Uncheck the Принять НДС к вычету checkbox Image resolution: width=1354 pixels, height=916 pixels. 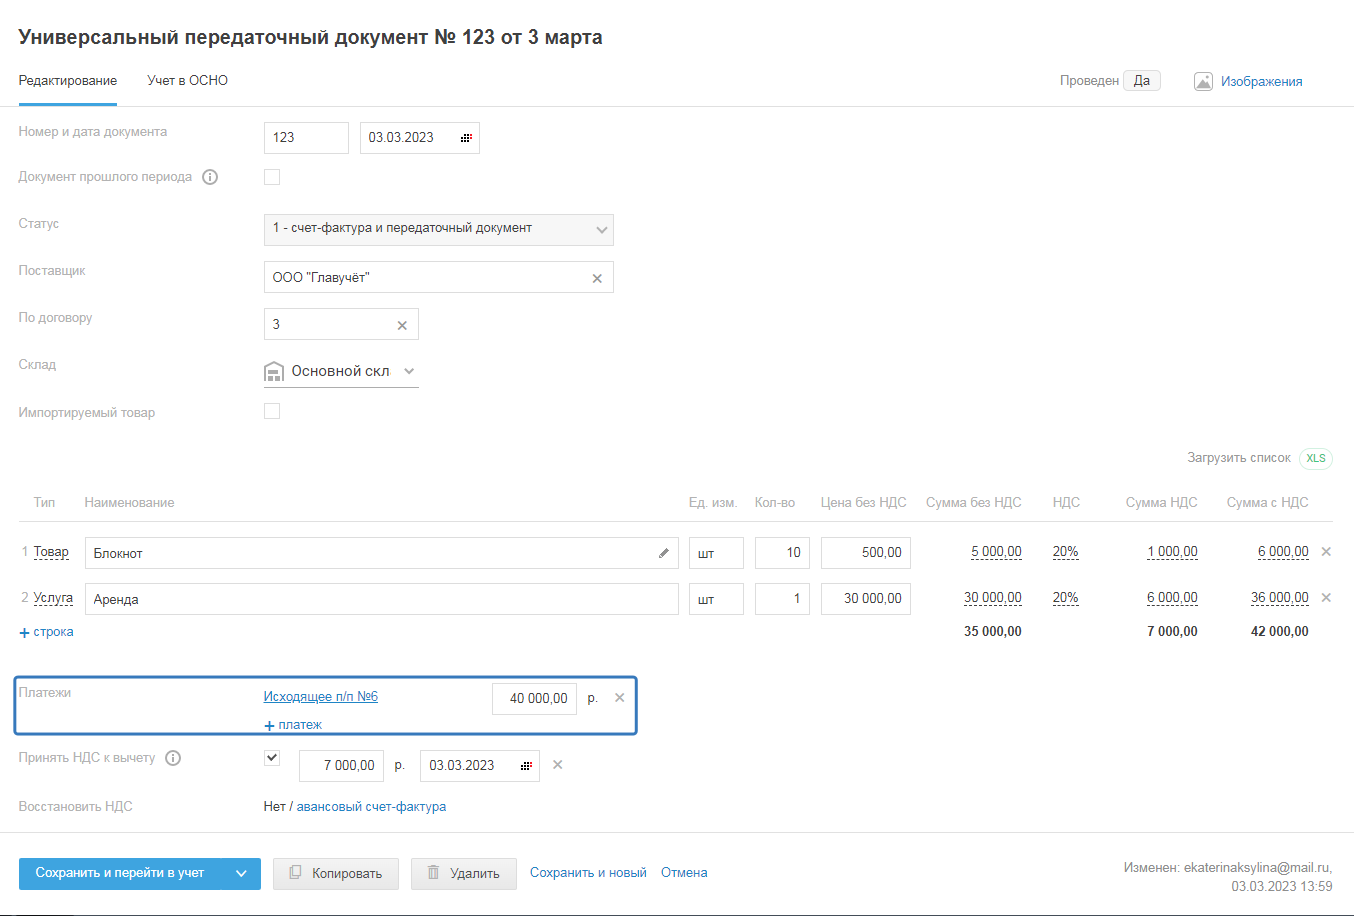click(272, 758)
